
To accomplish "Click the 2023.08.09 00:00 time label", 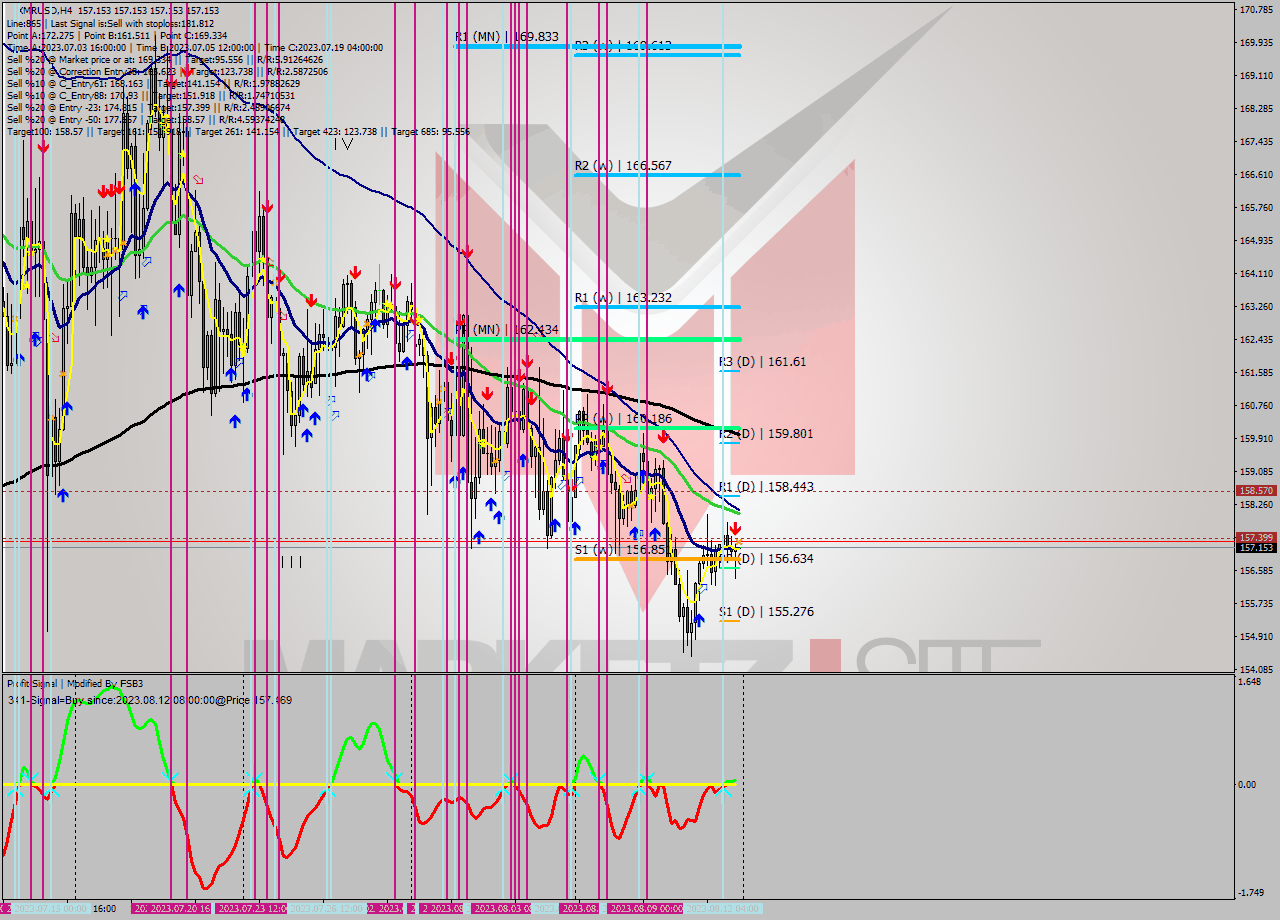I will point(645,908).
